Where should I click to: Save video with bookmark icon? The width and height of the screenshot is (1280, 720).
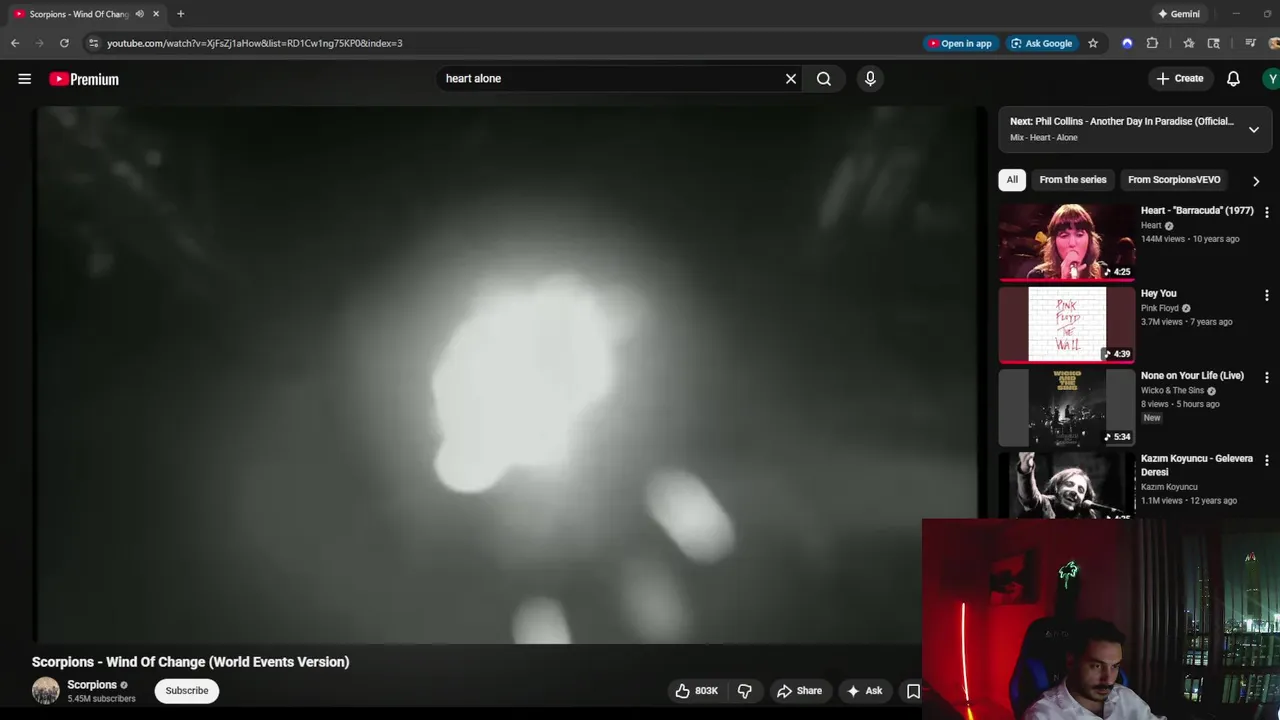[913, 691]
